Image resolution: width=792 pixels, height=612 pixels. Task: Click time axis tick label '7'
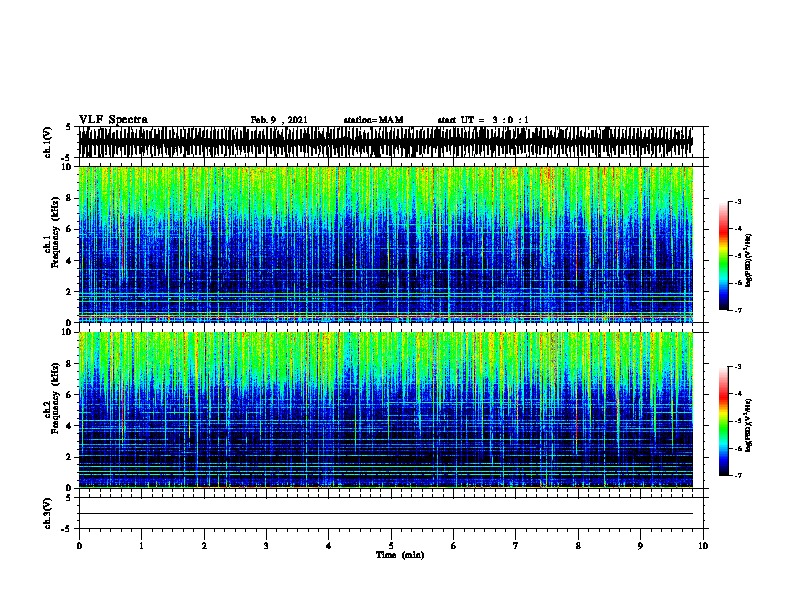point(516,546)
